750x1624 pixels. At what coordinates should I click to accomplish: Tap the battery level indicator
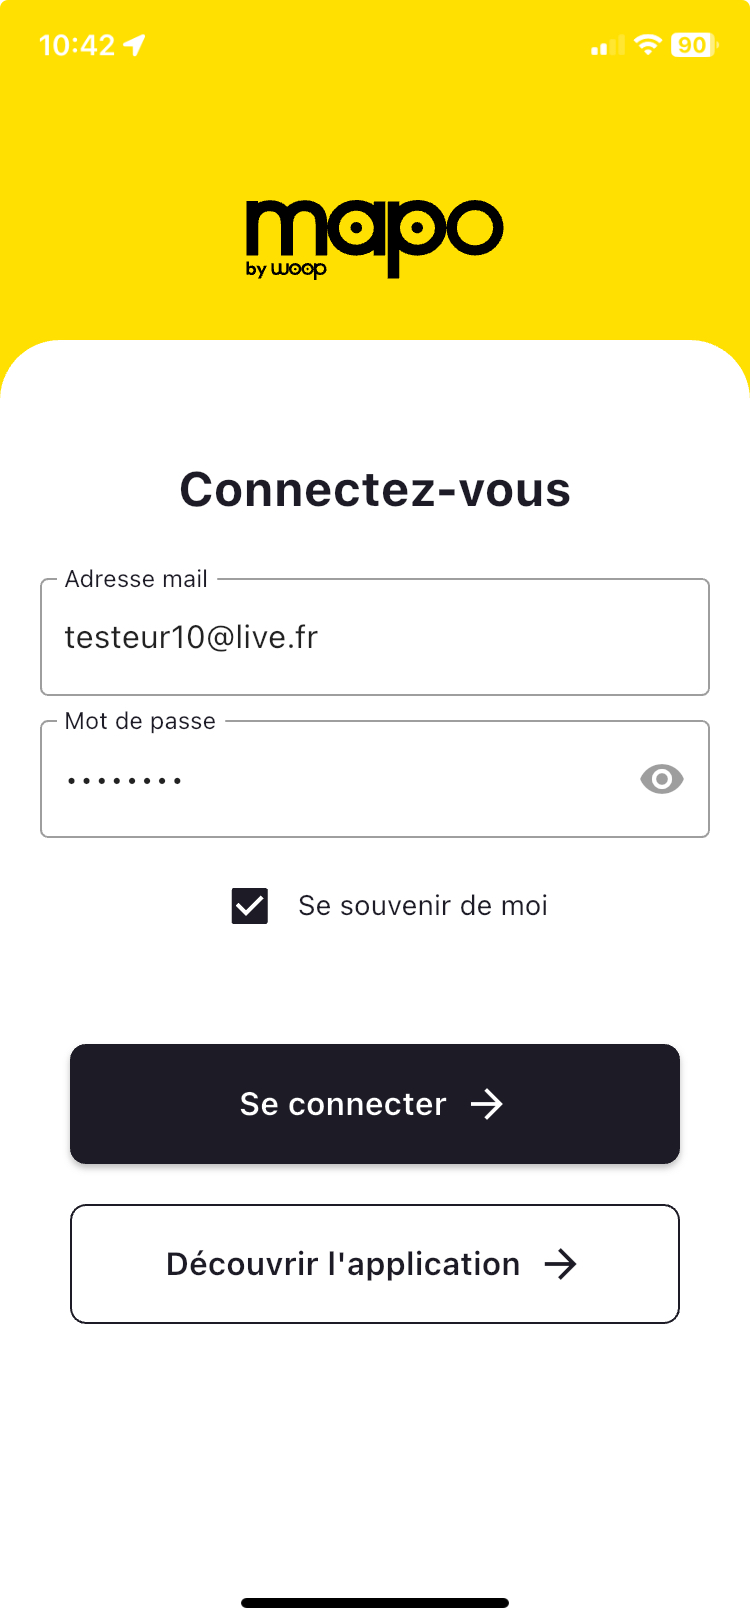click(x=693, y=45)
